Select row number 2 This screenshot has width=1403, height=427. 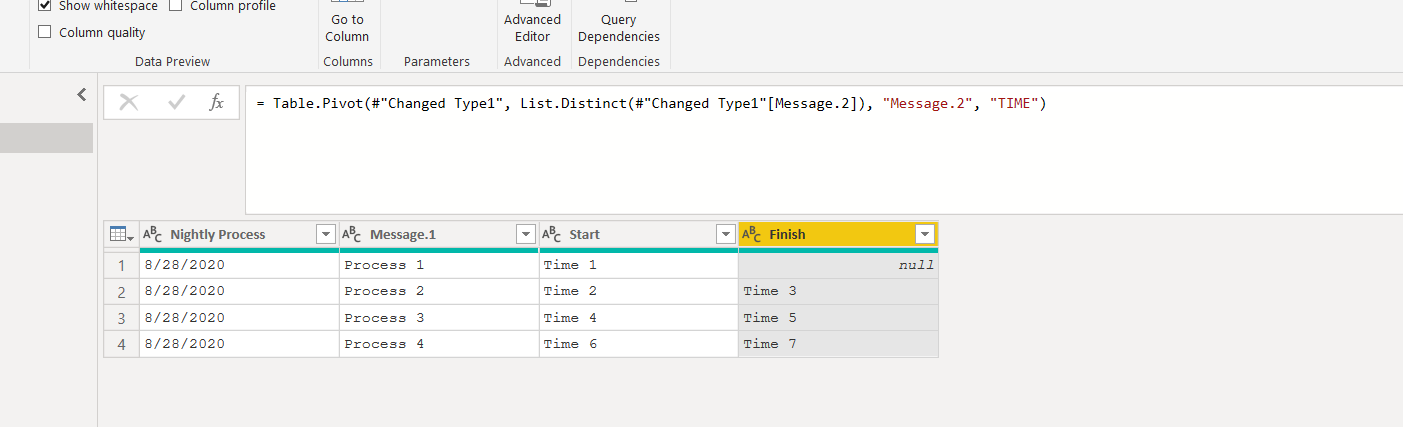[x=121, y=291]
